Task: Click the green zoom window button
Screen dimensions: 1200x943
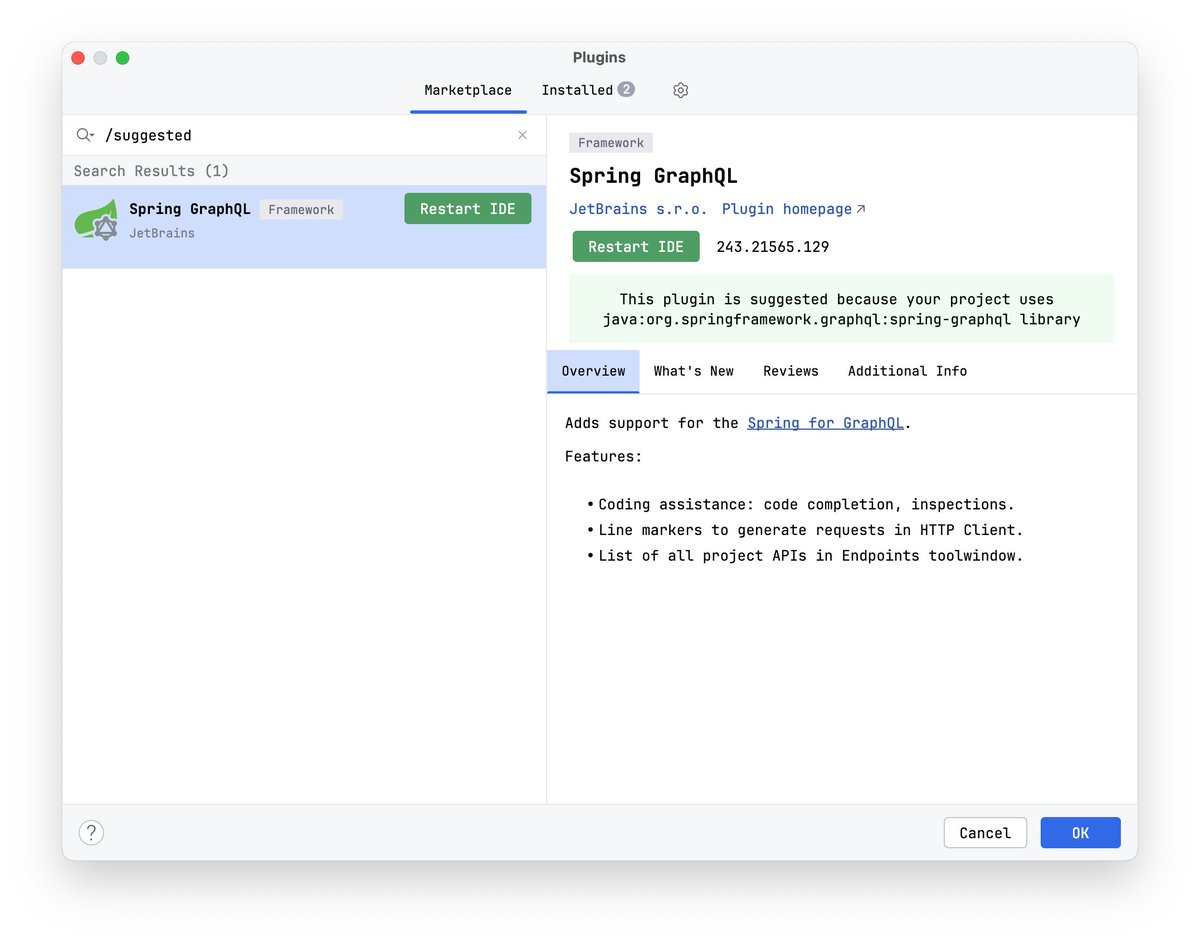Action: 122,58
